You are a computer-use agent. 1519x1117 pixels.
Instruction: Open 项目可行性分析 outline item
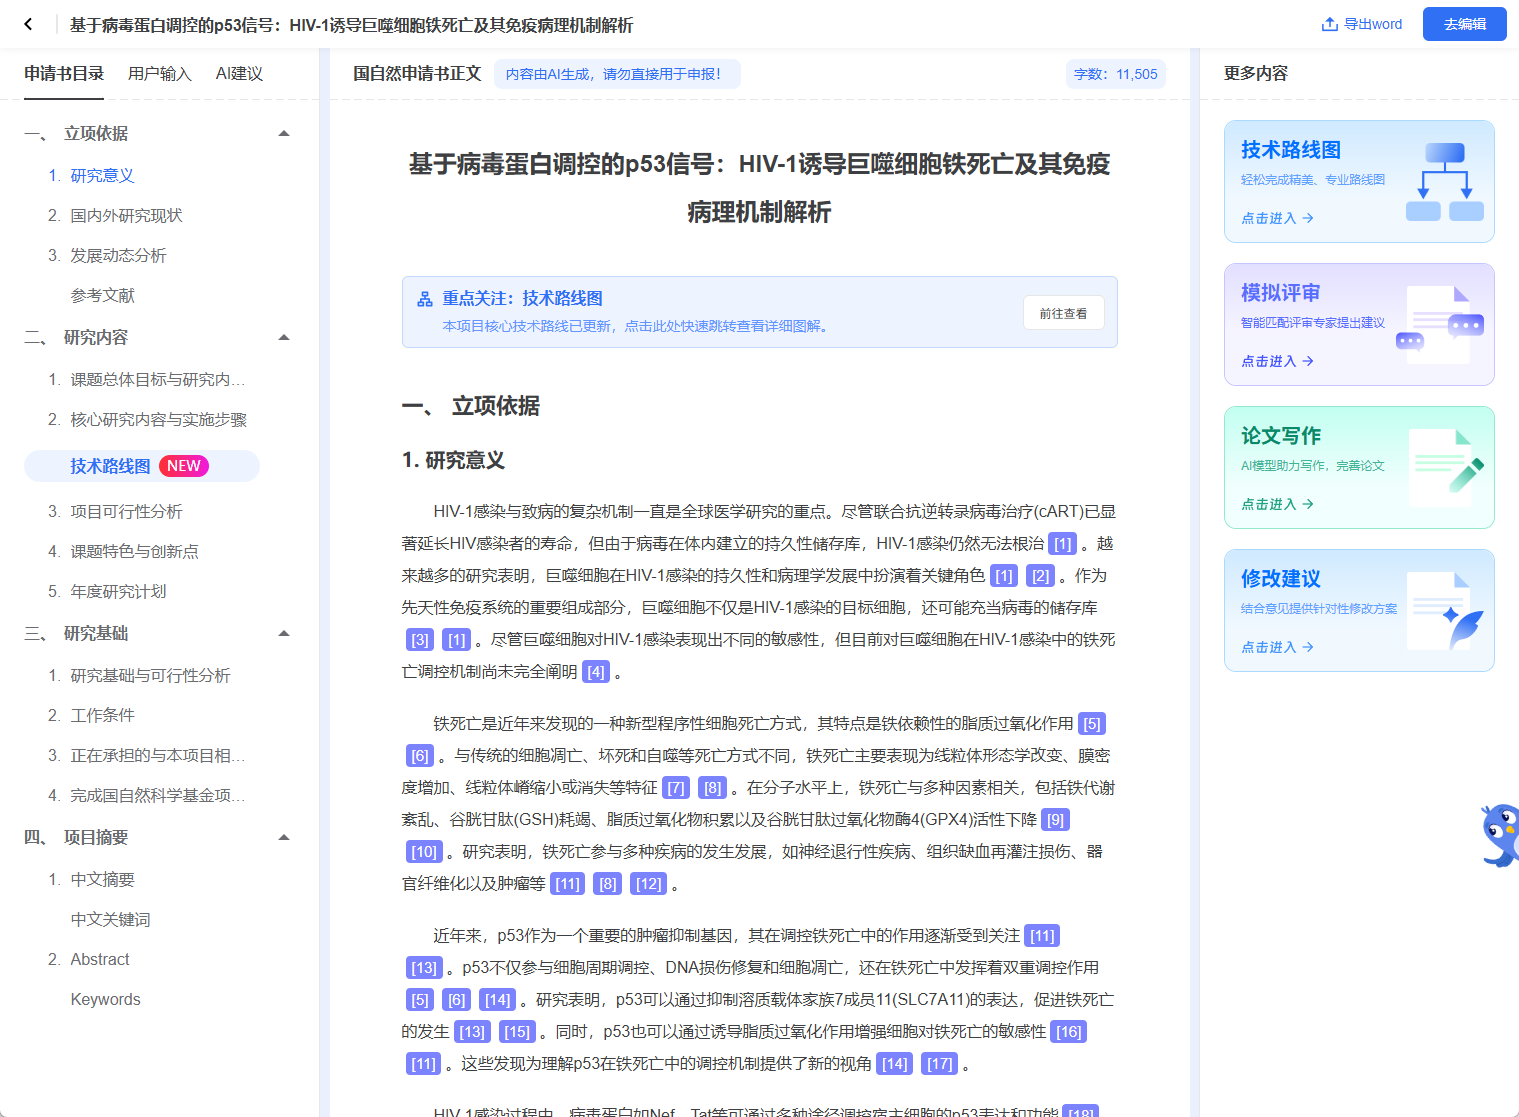[126, 512]
